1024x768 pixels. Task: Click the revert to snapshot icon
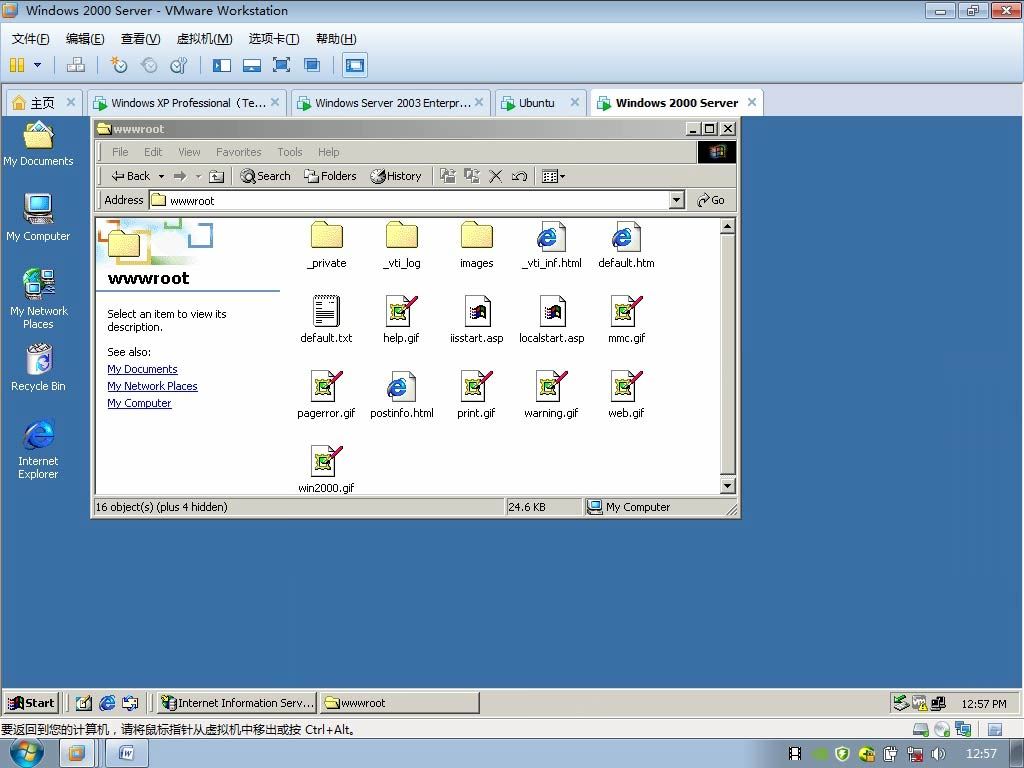(149, 65)
